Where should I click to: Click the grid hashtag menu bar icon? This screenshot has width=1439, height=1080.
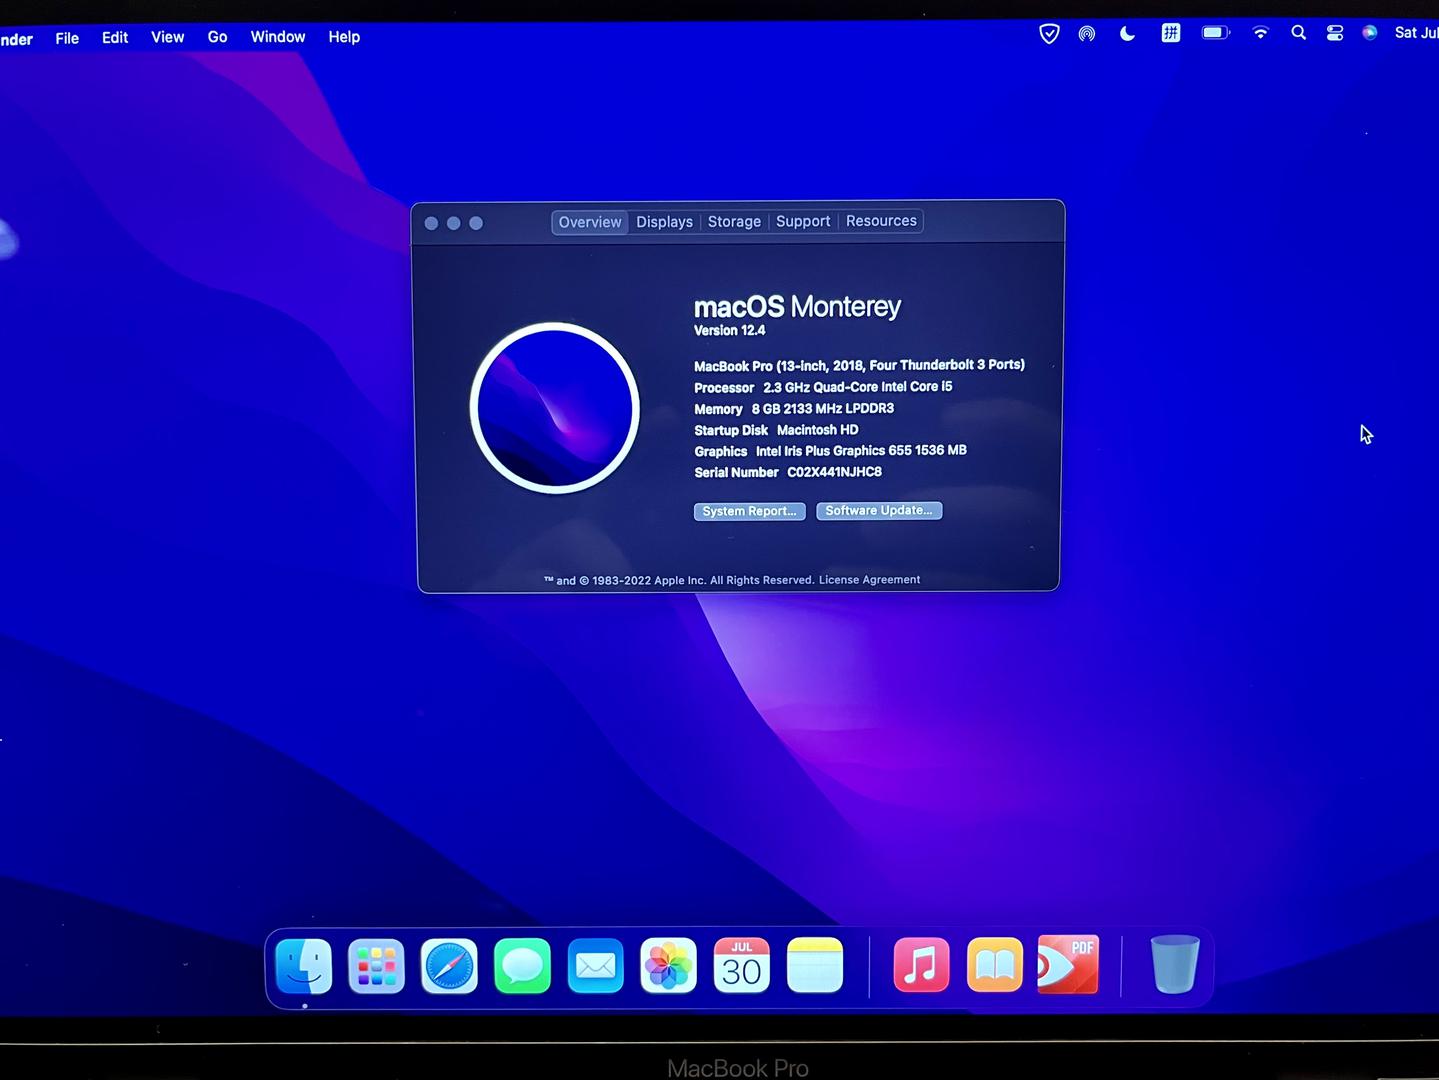click(x=1170, y=33)
